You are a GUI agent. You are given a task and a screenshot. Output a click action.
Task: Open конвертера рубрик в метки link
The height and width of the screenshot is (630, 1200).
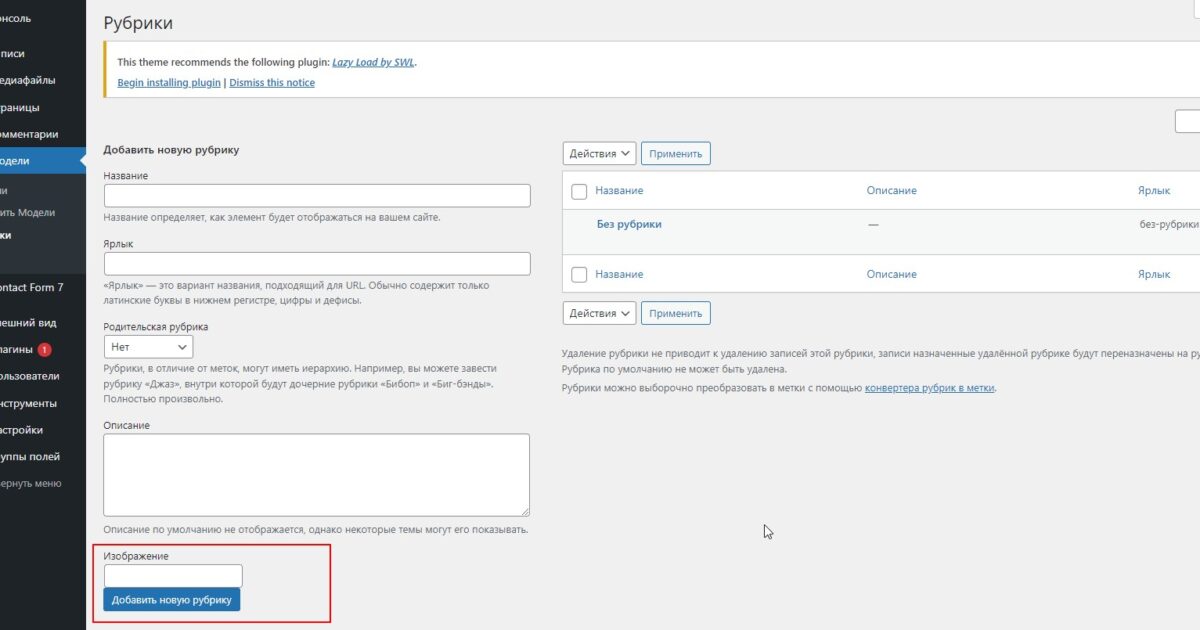930,388
